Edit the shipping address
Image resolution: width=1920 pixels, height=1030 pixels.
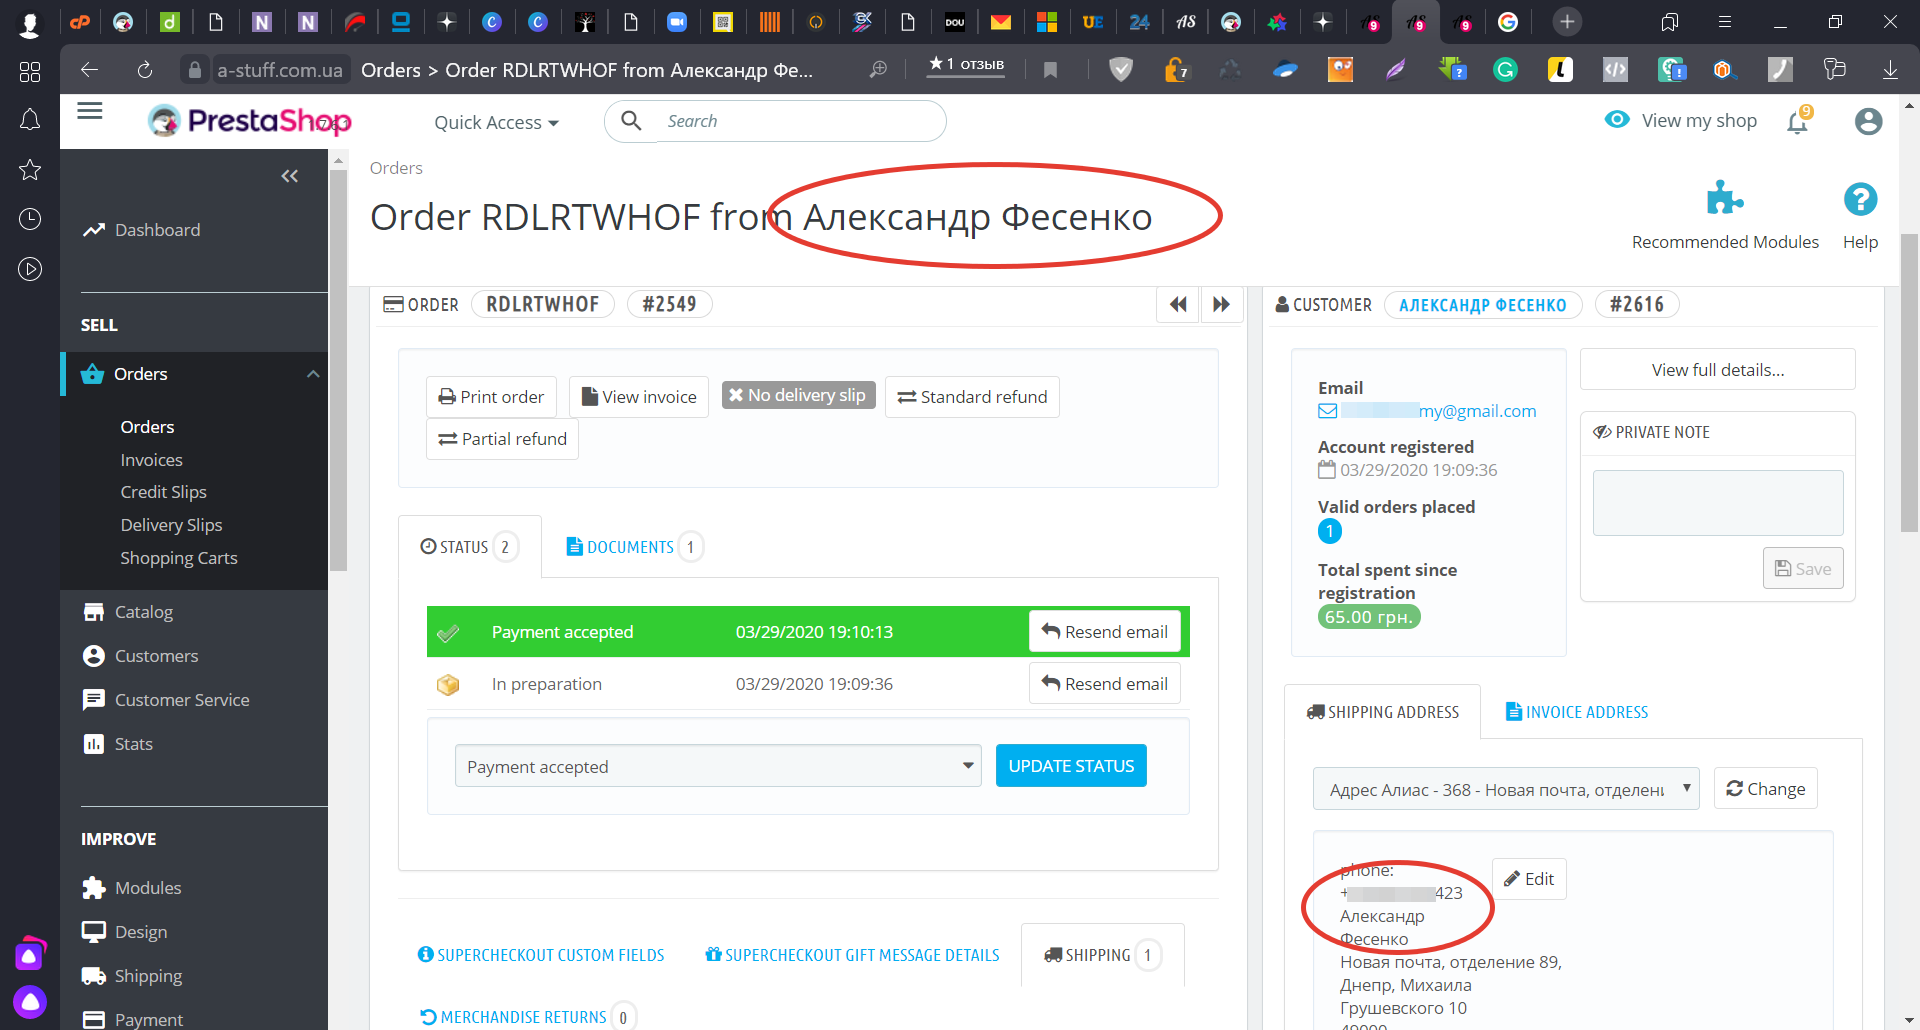coord(1529,879)
